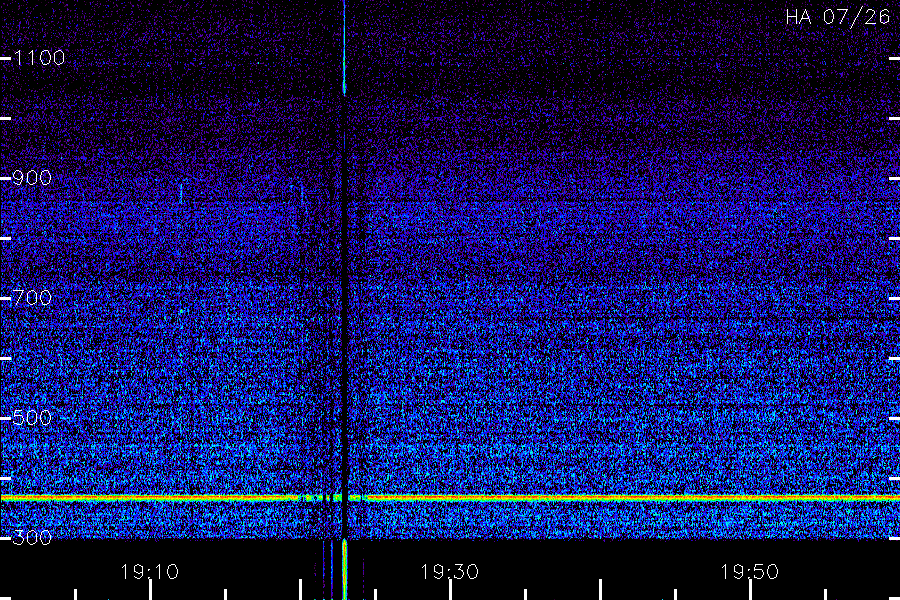The width and height of the screenshot is (900, 600).
Task: Click the 700 frequency axis label
Action: [x=32, y=298]
